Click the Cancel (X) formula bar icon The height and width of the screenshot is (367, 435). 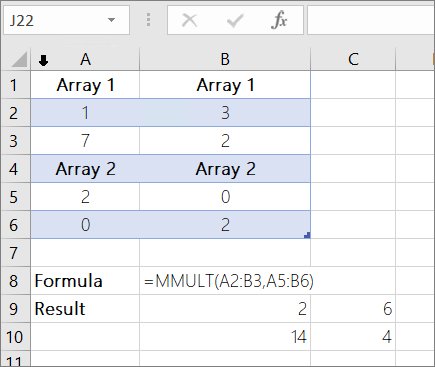(190, 20)
